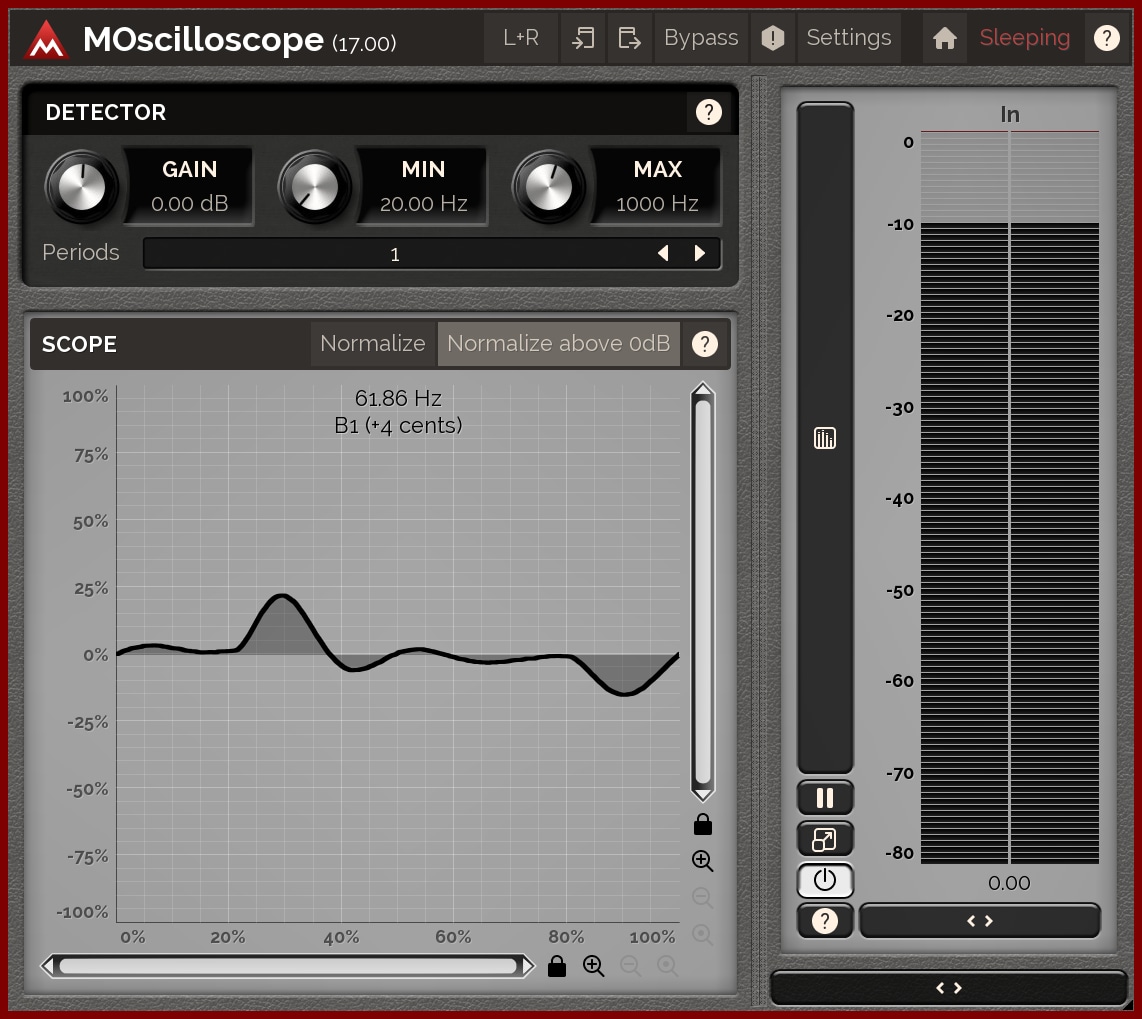Image resolution: width=1142 pixels, height=1019 pixels.
Task: Click the Gain knob
Action: [x=81, y=187]
